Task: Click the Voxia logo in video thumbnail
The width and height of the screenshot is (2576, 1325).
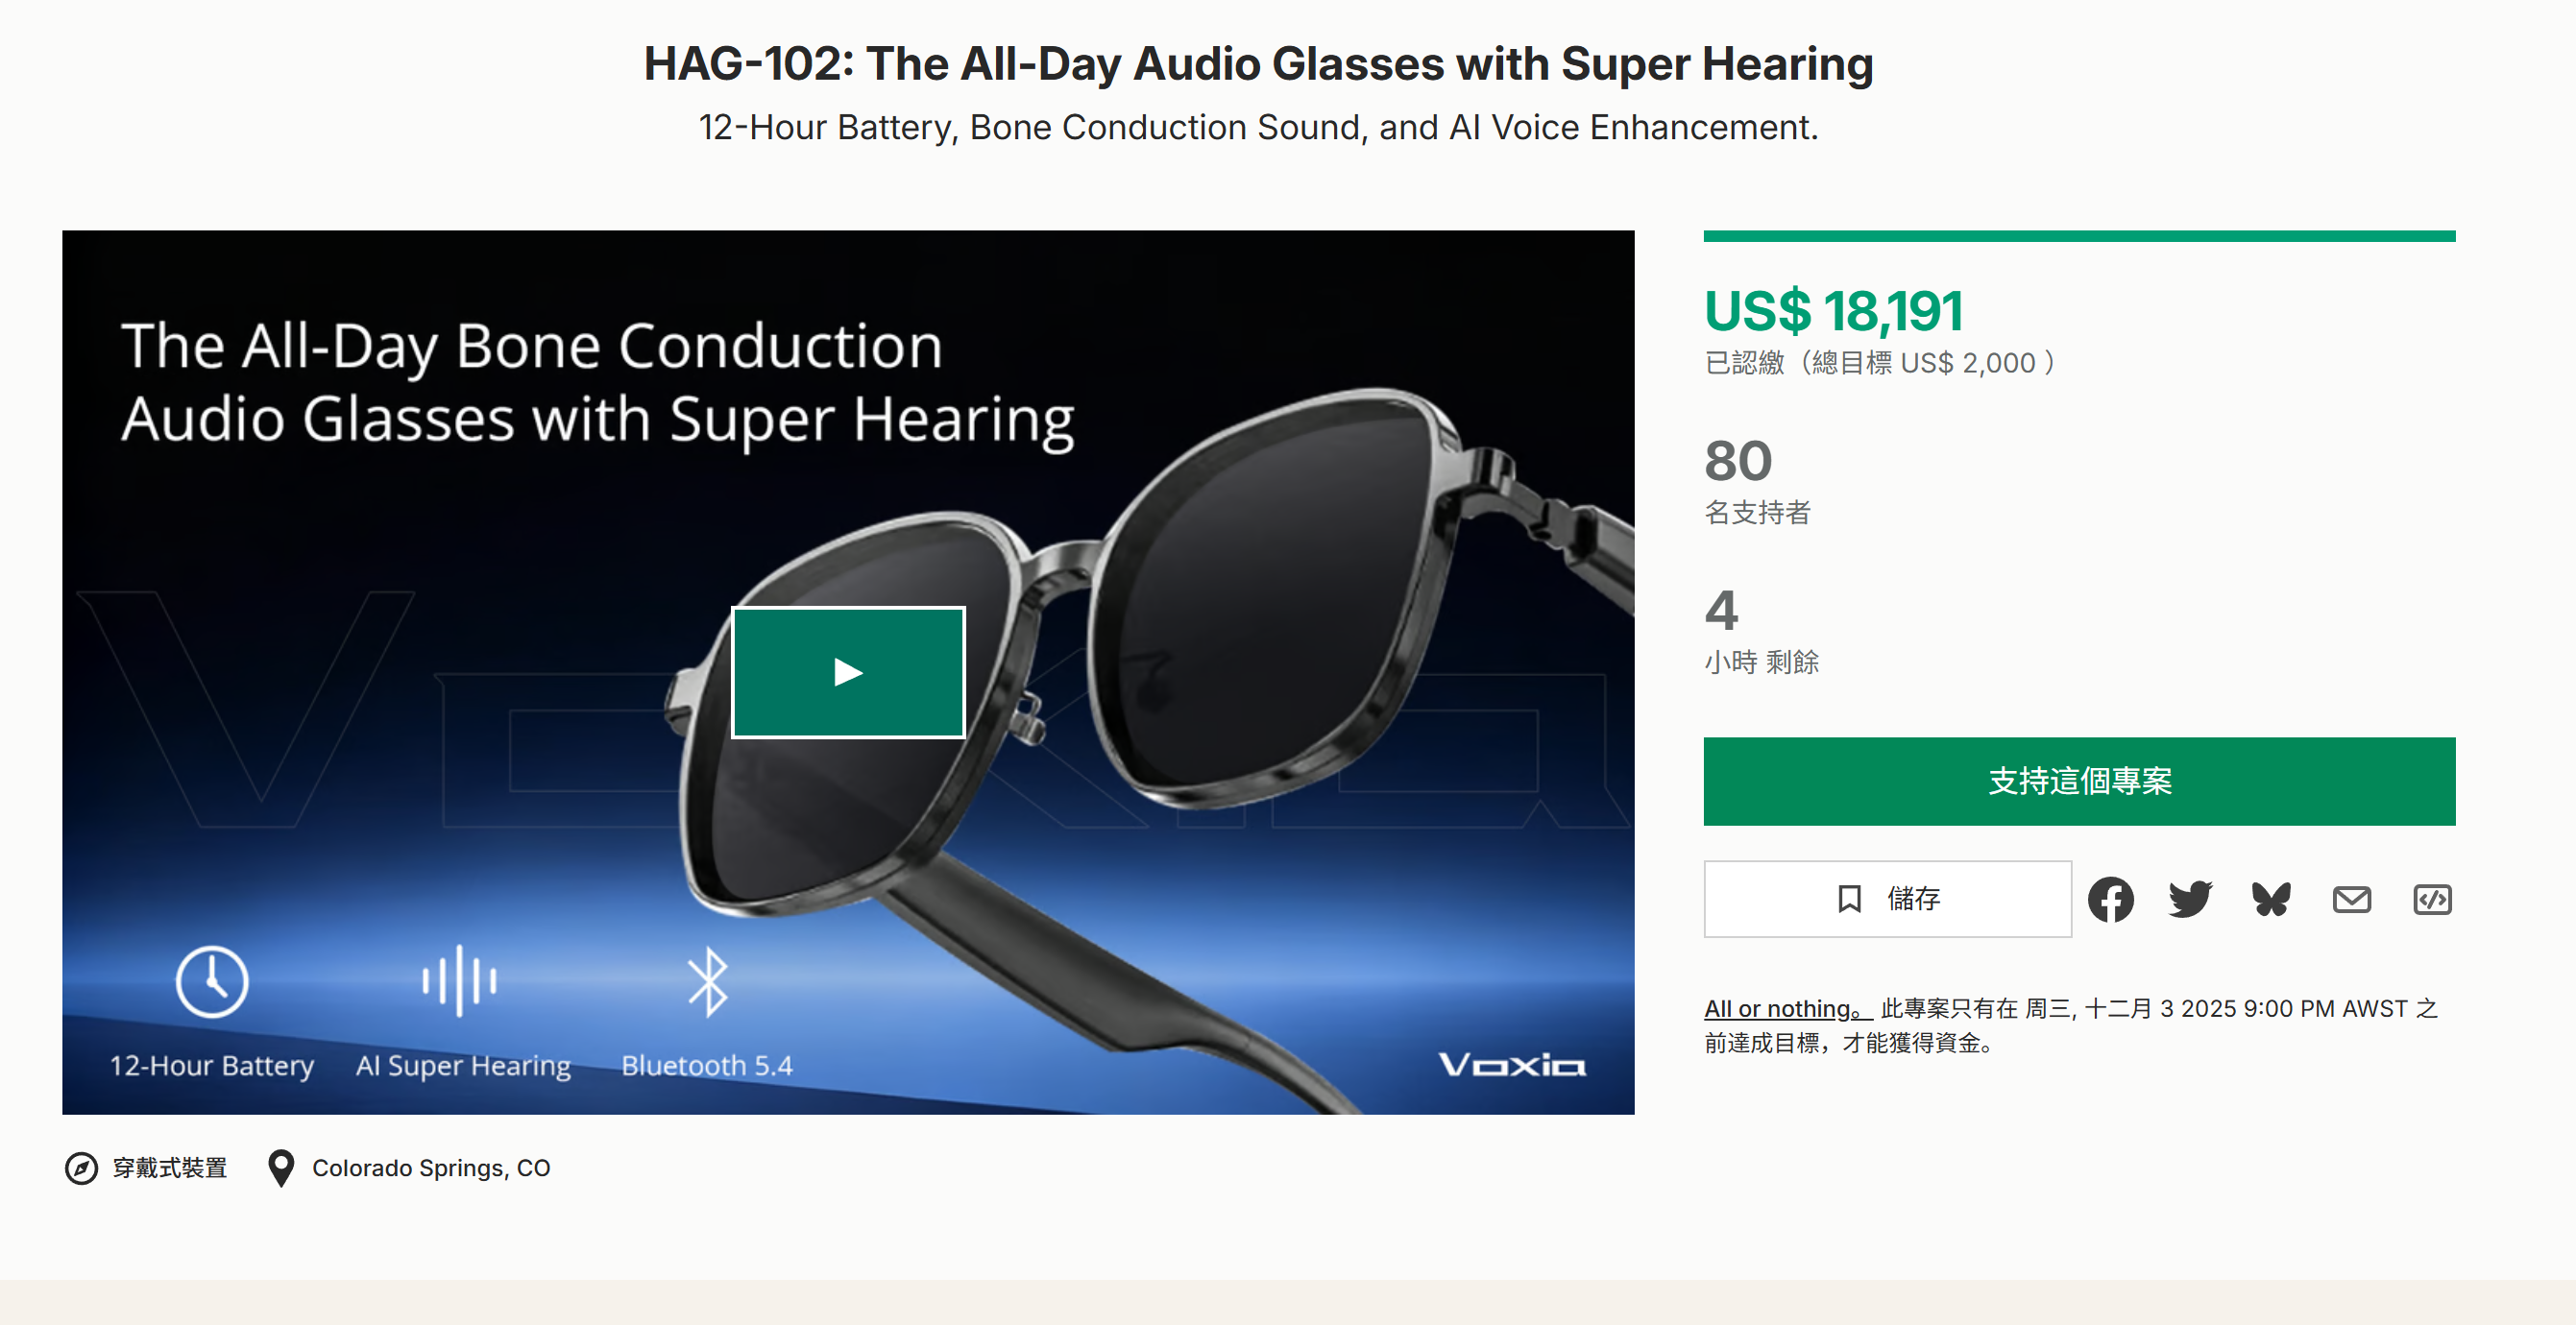Action: pos(1512,1064)
